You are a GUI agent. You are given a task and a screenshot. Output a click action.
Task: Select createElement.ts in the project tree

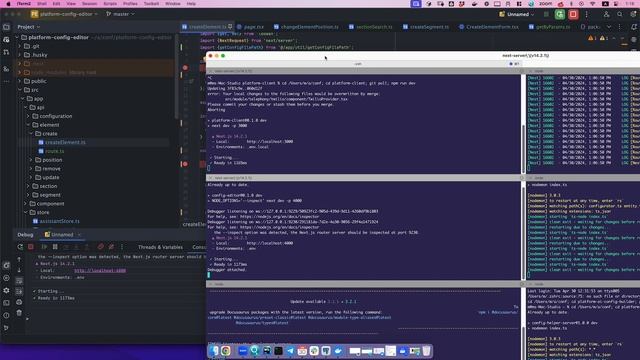pos(65,142)
